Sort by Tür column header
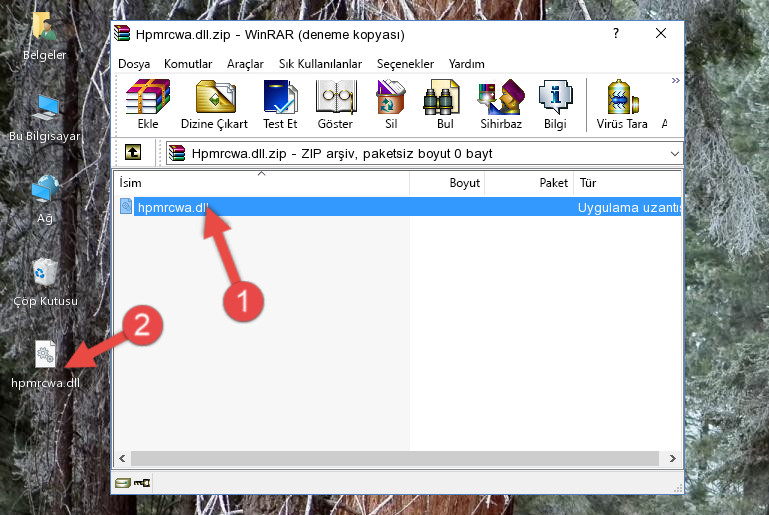The image size is (769, 515). click(x=628, y=183)
